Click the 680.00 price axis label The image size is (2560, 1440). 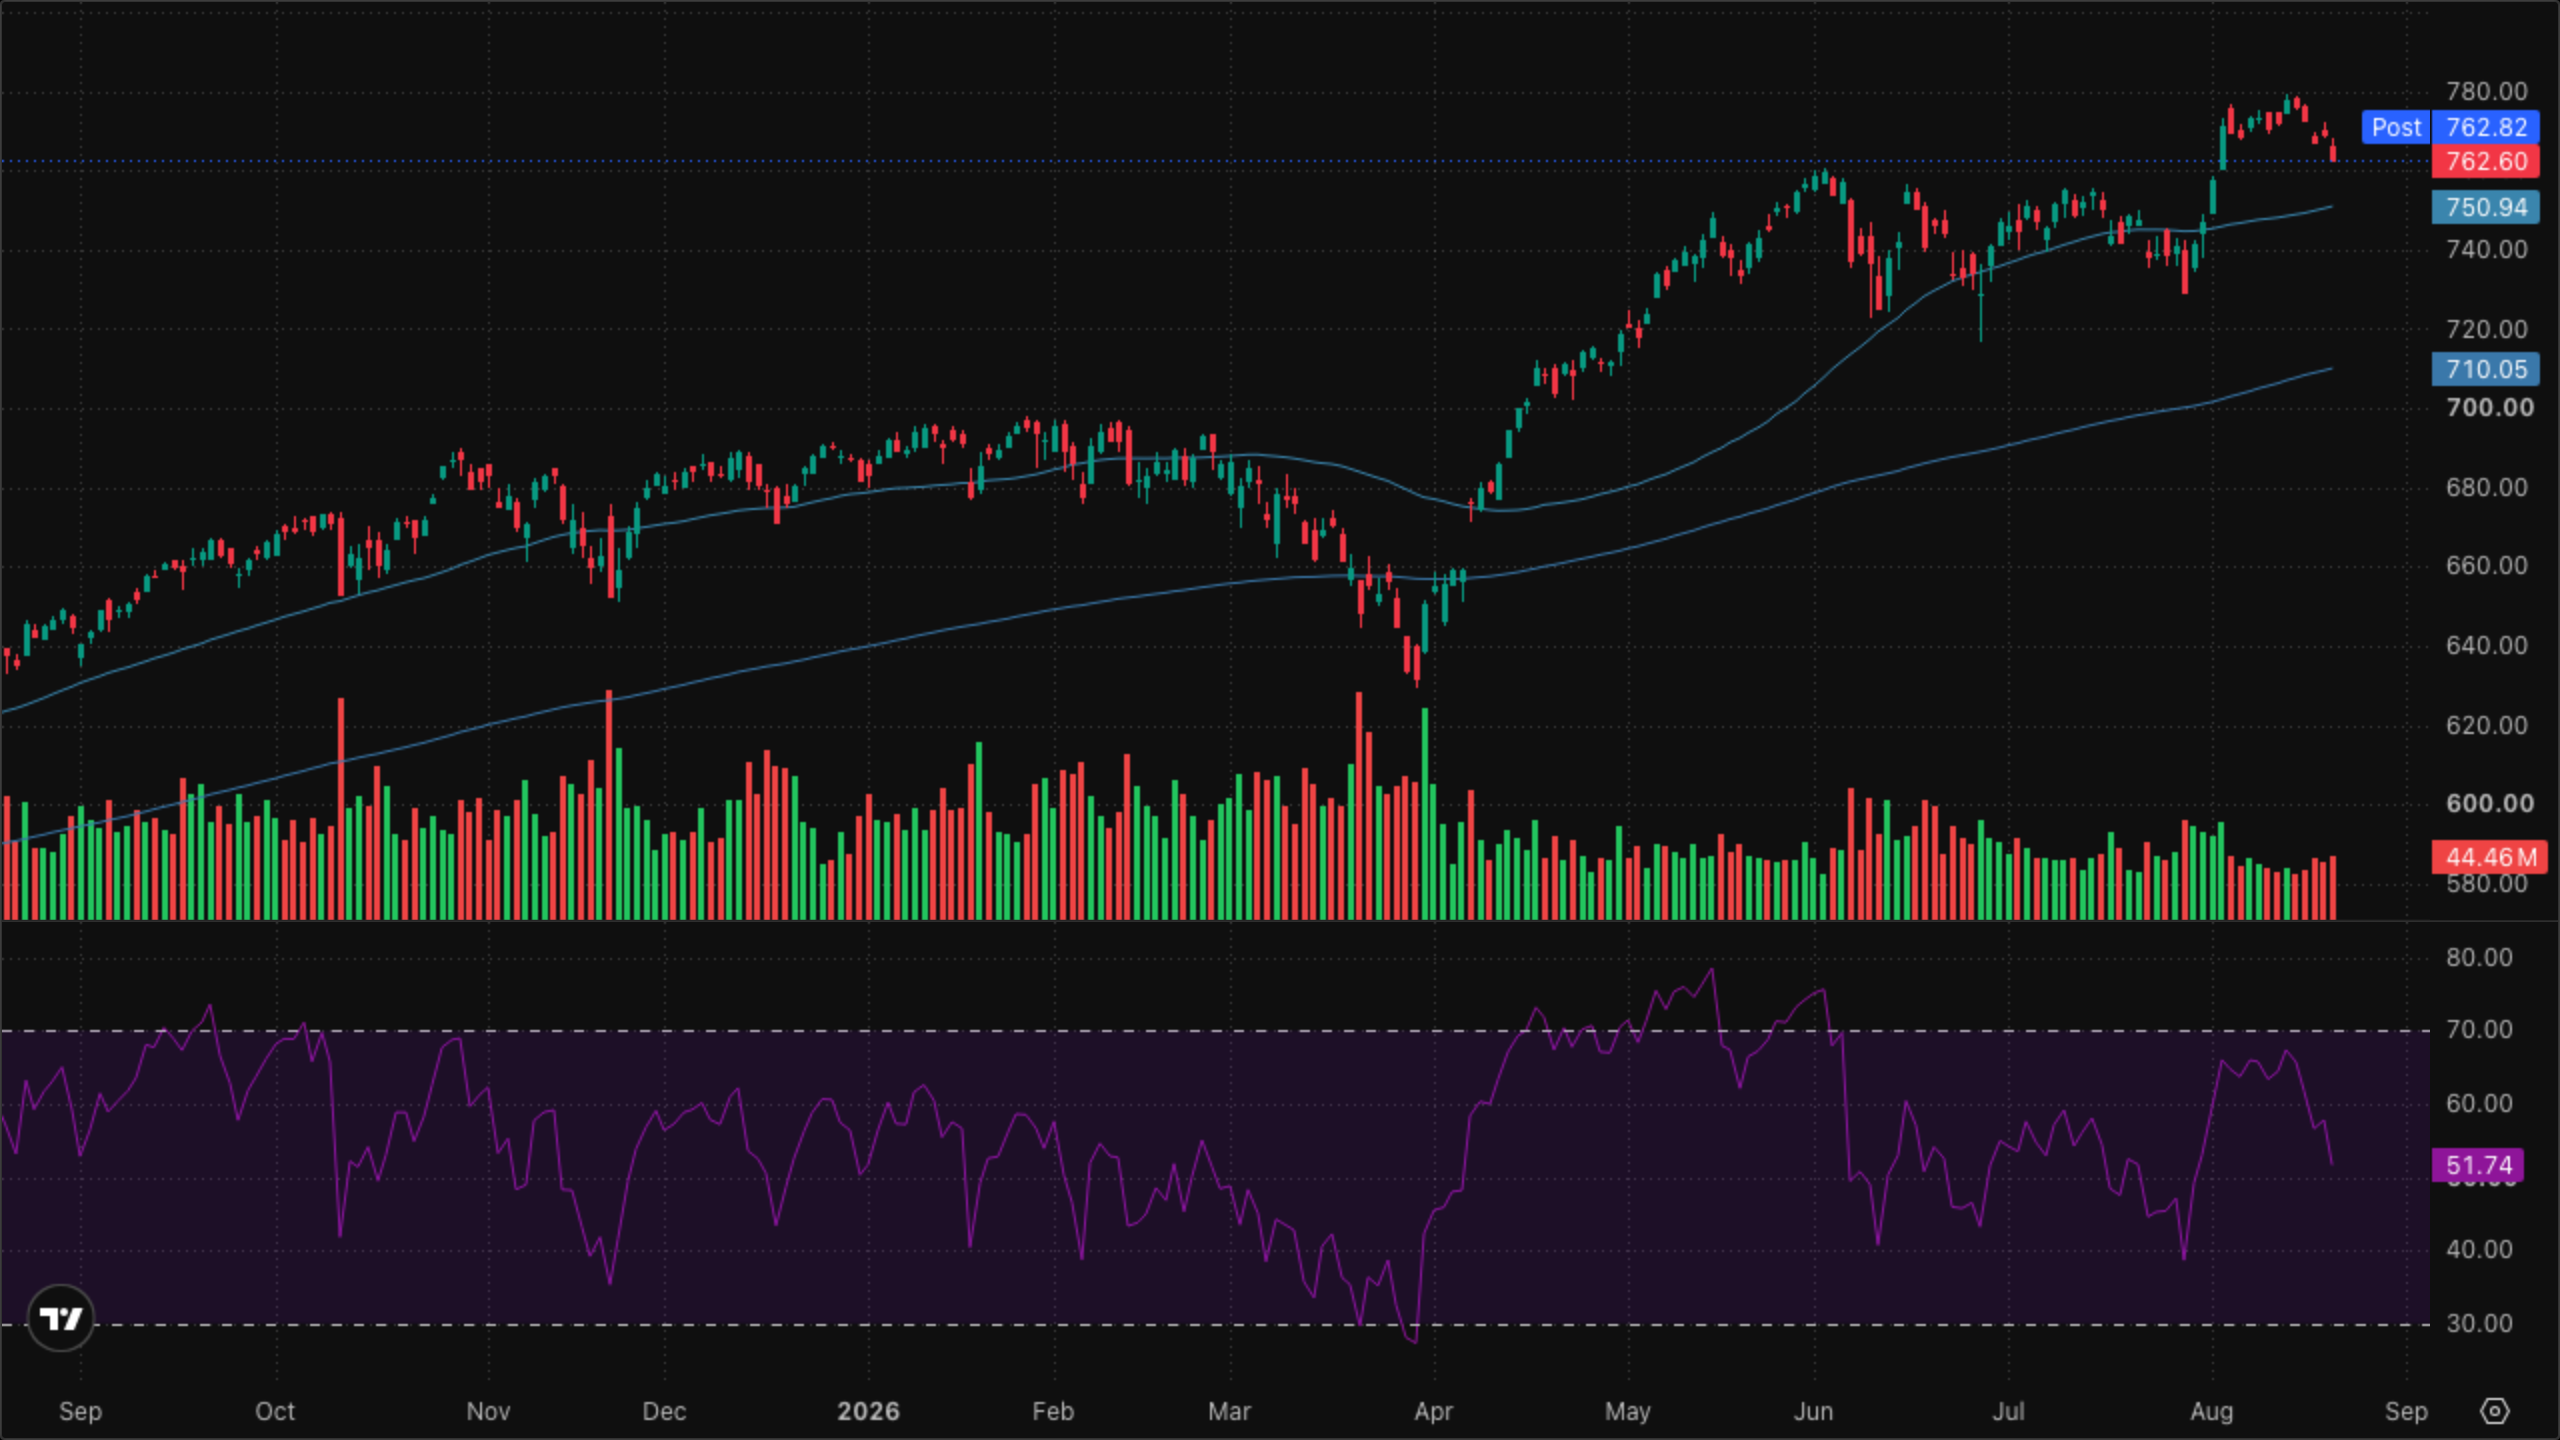[2487, 487]
